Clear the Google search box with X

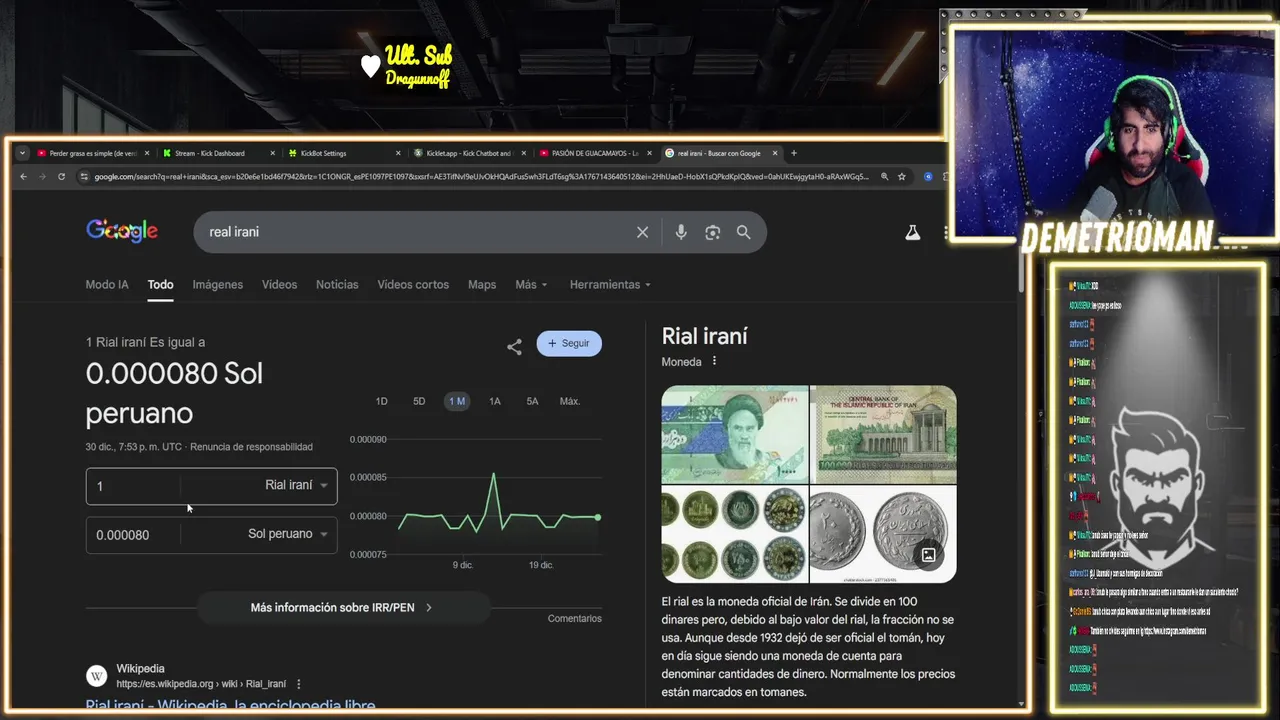pos(642,232)
